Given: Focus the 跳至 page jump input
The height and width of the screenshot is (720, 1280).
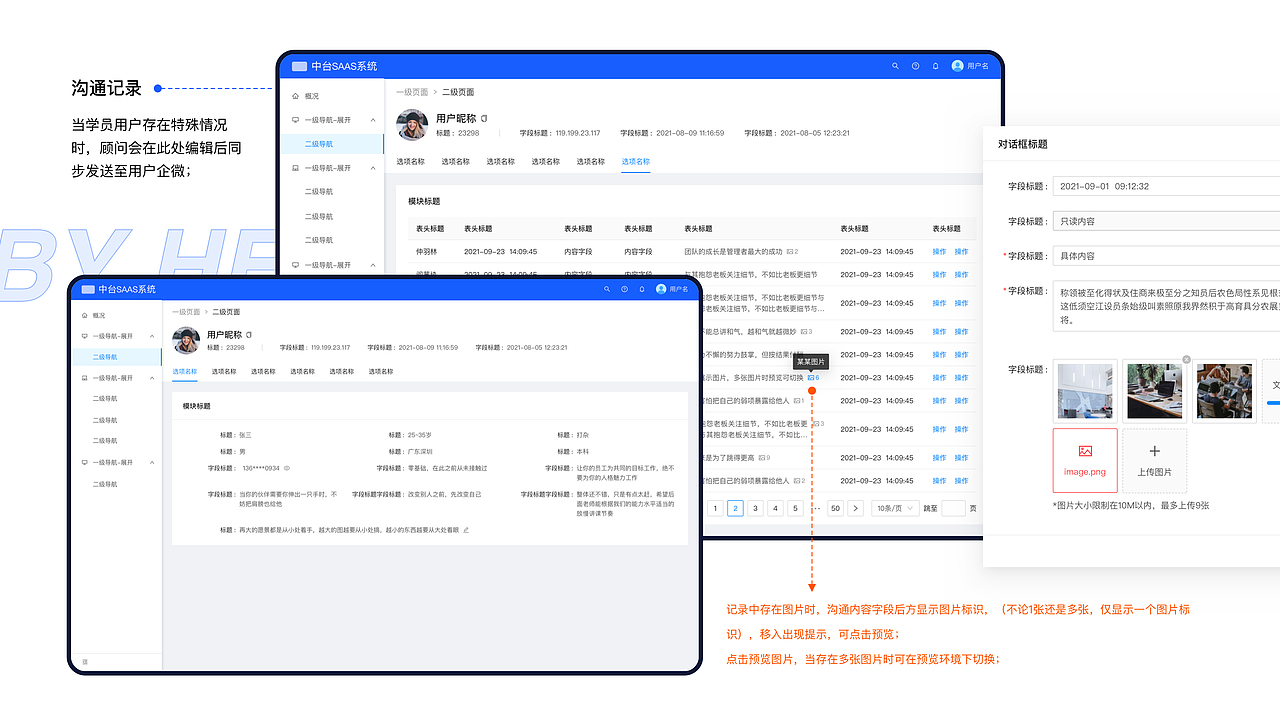Looking at the screenshot, I should click(x=953, y=508).
